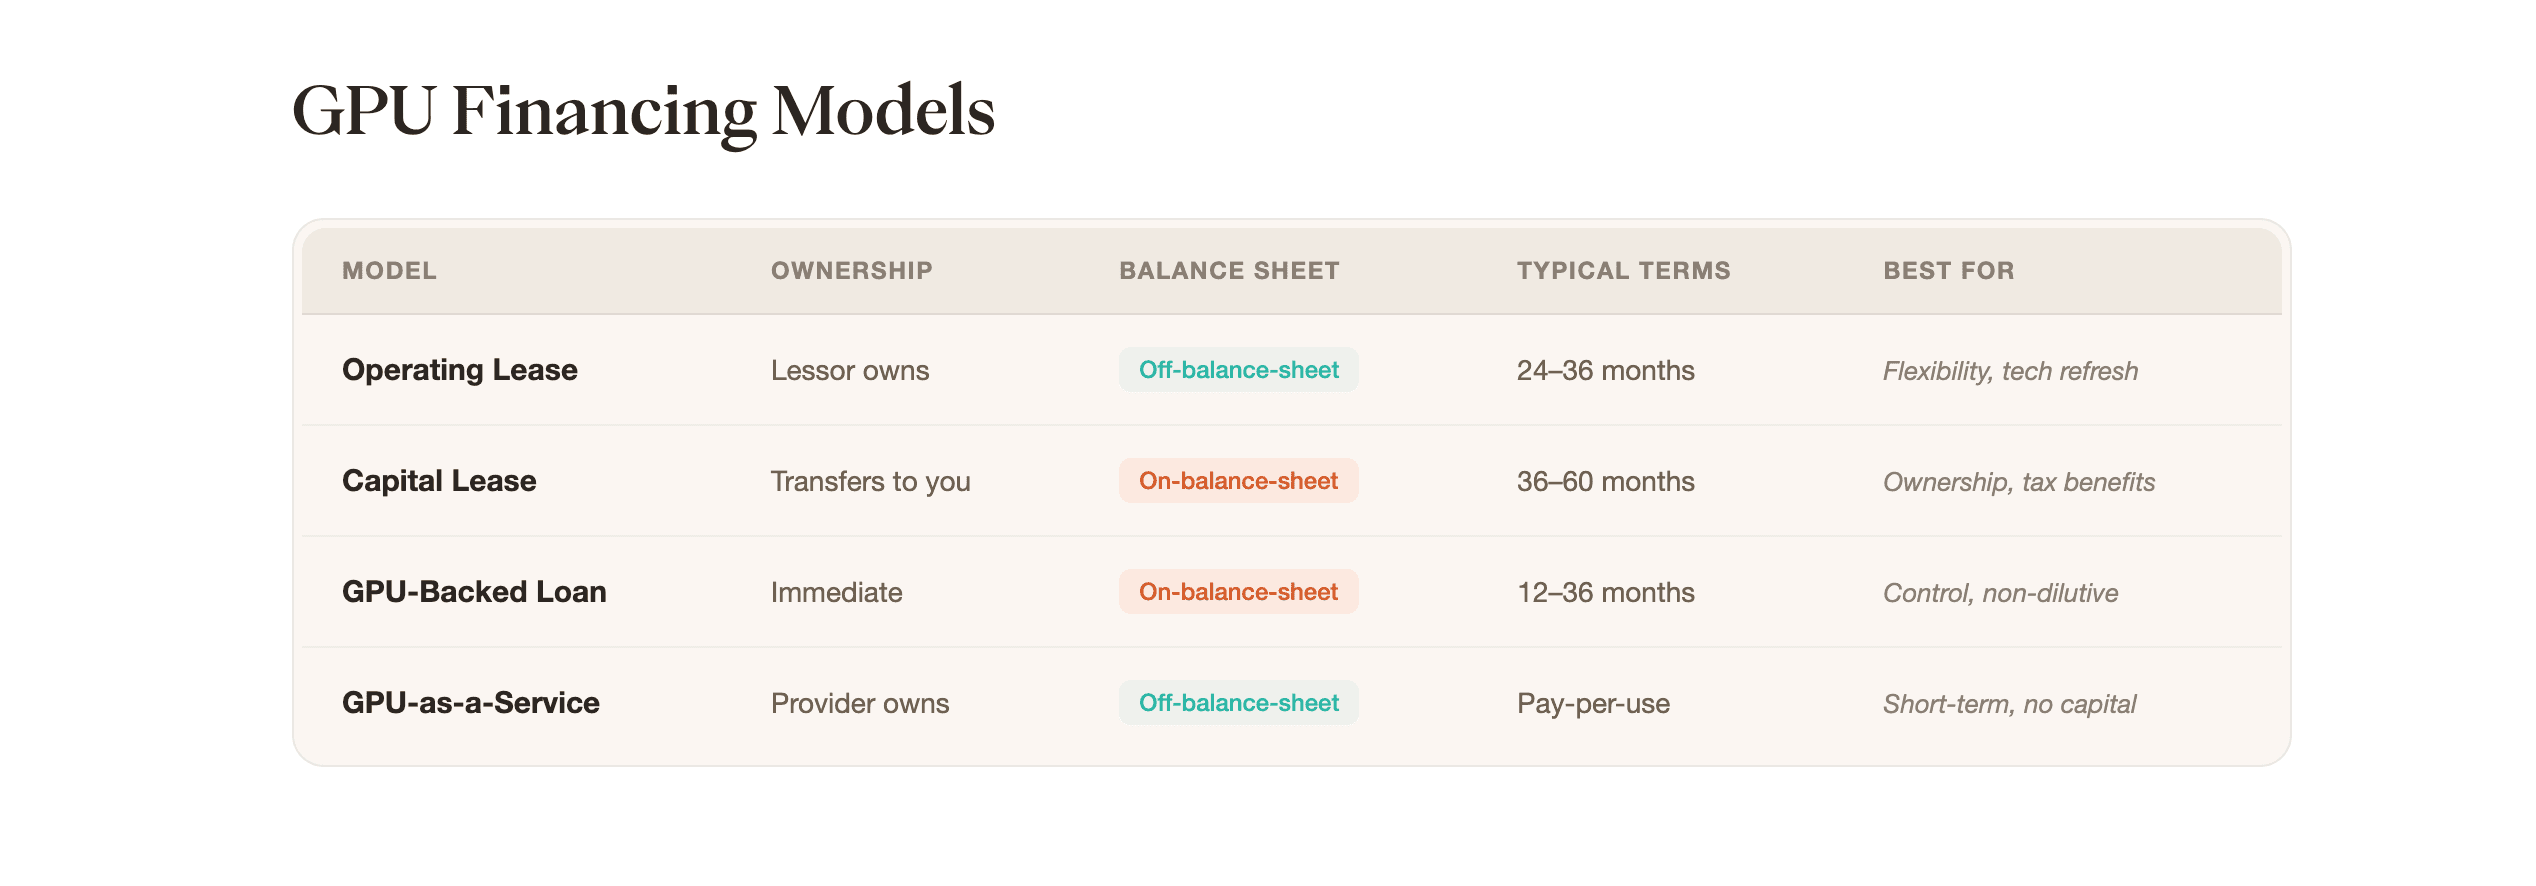Select the GPU-as-a-Service row name
Image resolution: width=2536 pixels, height=886 pixels.
(470, 703)
